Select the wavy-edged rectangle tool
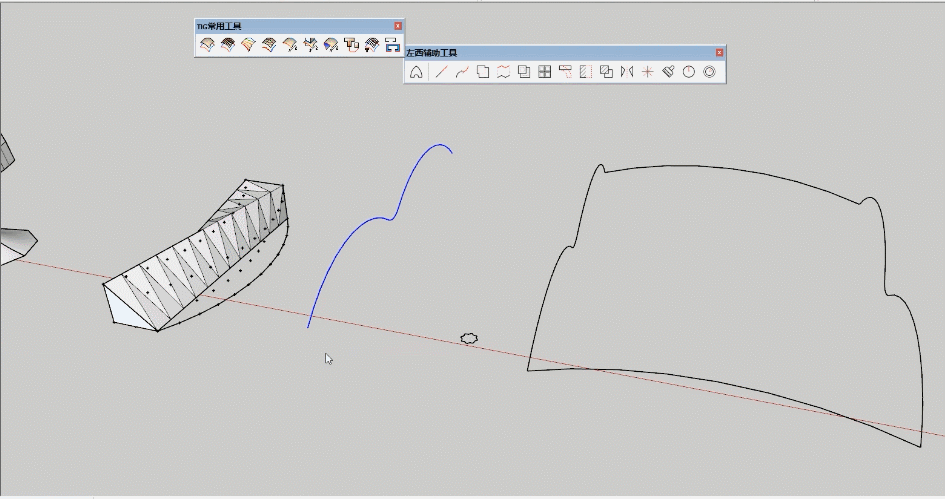Screen dimensions: 945x499 (503, 72)
